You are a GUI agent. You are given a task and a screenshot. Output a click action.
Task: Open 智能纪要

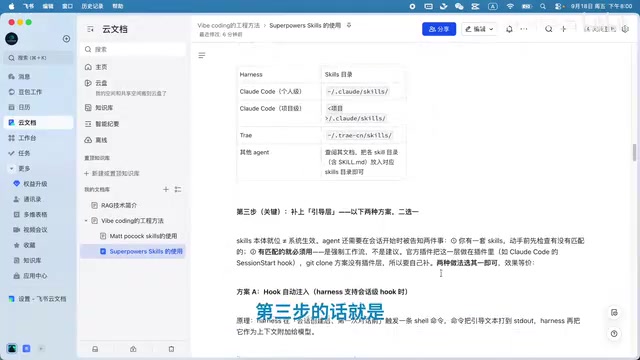point(102,124)
